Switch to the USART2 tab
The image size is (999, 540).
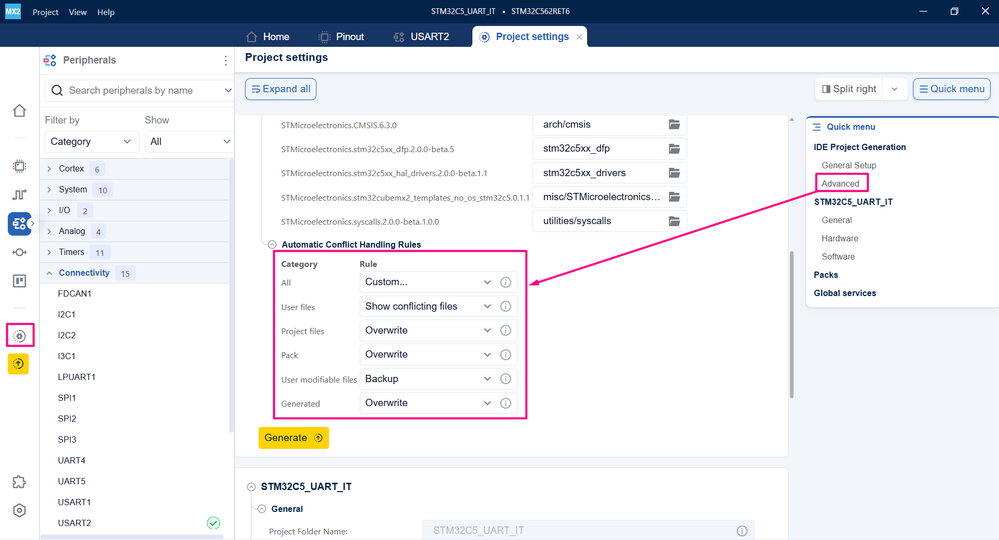click(421, 37)
